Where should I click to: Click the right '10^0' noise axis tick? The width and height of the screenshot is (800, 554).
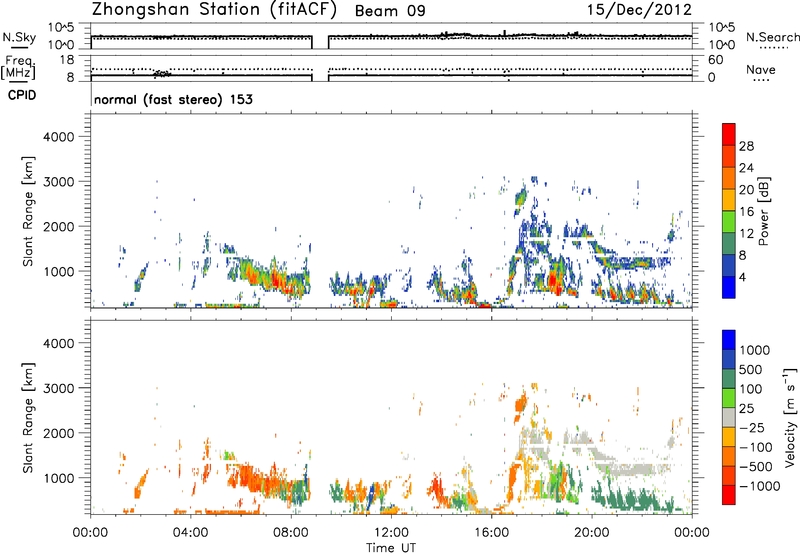[x=721, y=45]
